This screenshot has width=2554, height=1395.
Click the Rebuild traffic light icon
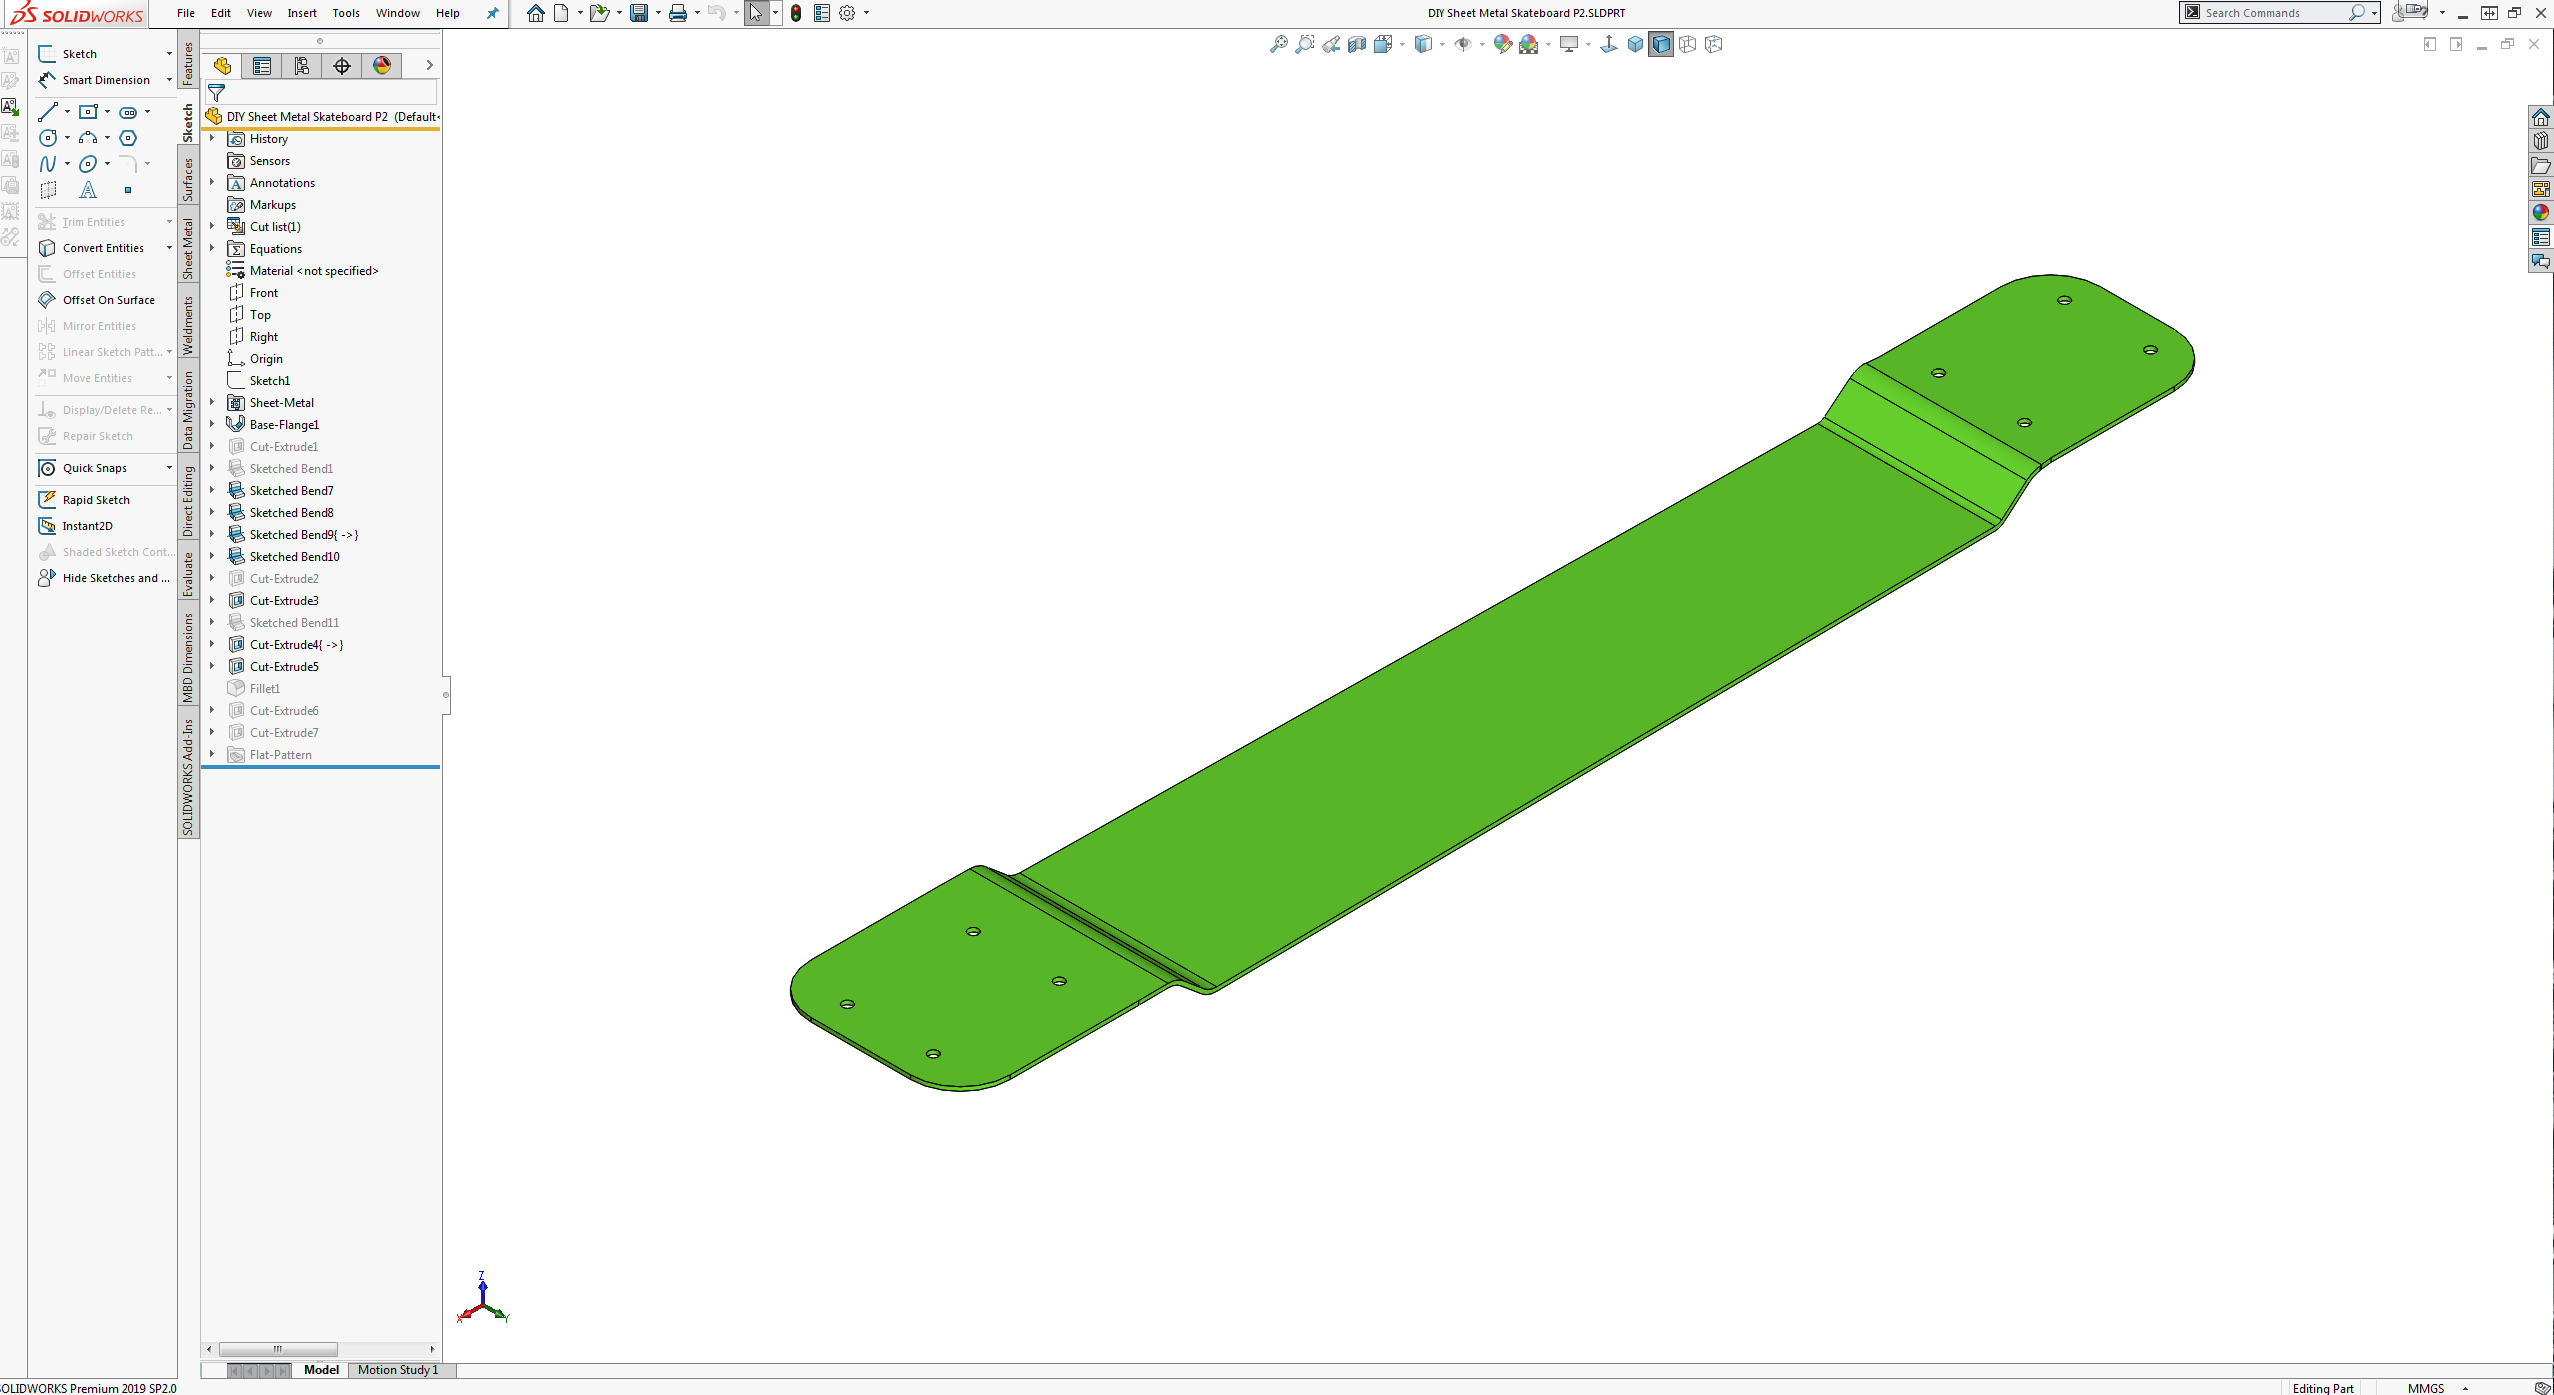coord(796,13)
